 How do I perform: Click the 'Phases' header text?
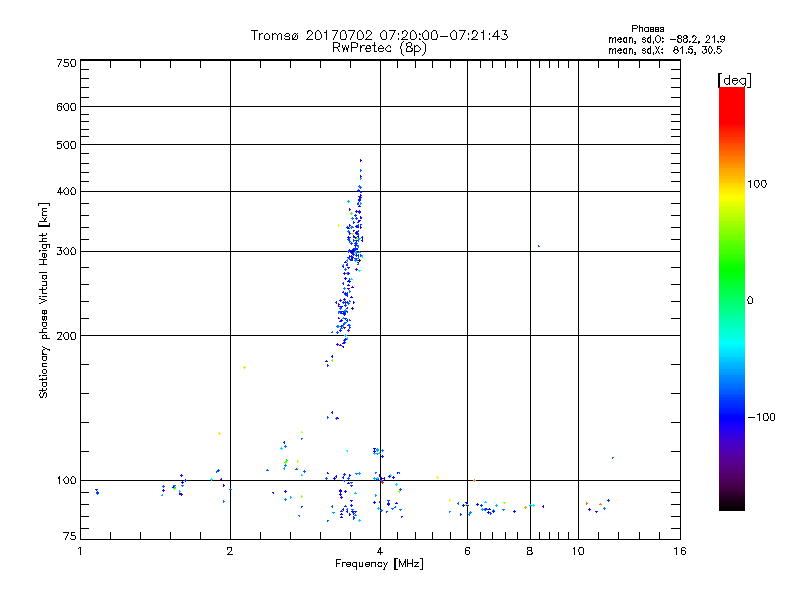[647, 29]
